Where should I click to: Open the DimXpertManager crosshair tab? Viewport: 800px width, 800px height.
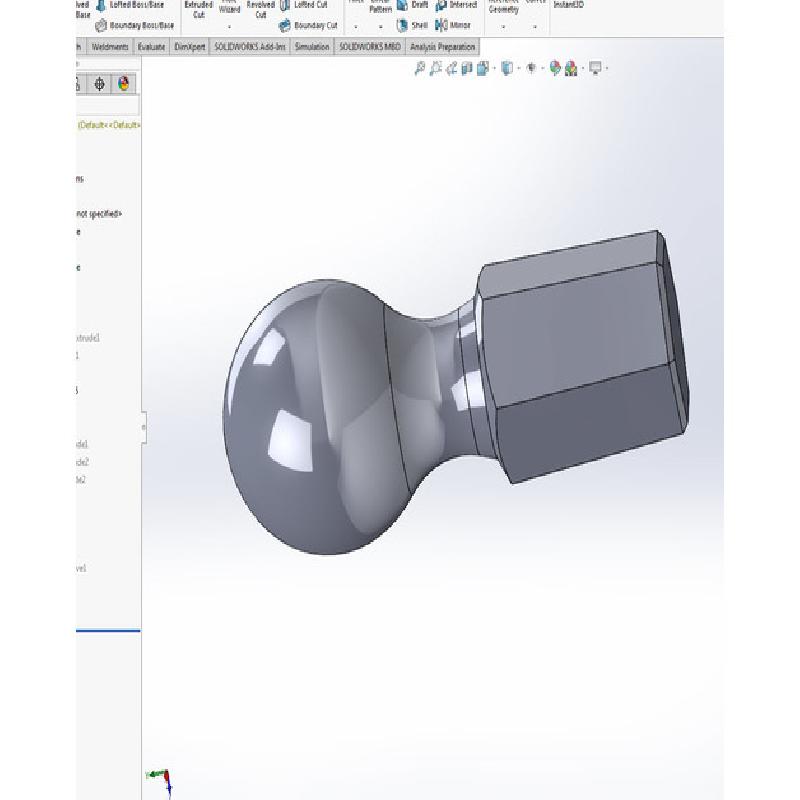tap(100, 84)
